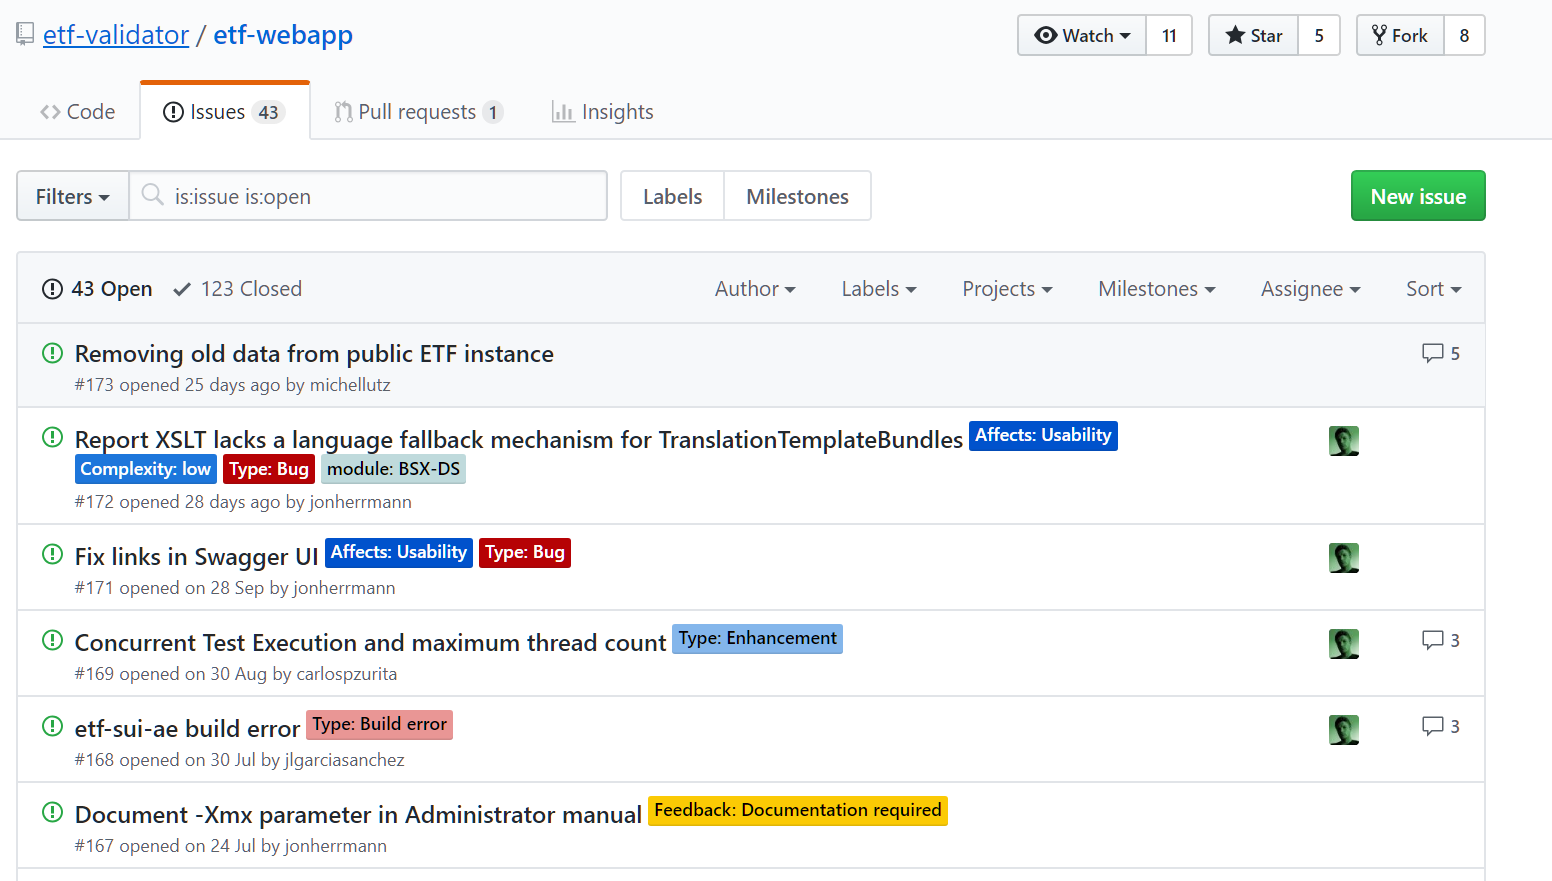Screen dimensions: 1552x881
Task: Click the open-issue icon for etf-sui-ae build error
Action: 52,726
